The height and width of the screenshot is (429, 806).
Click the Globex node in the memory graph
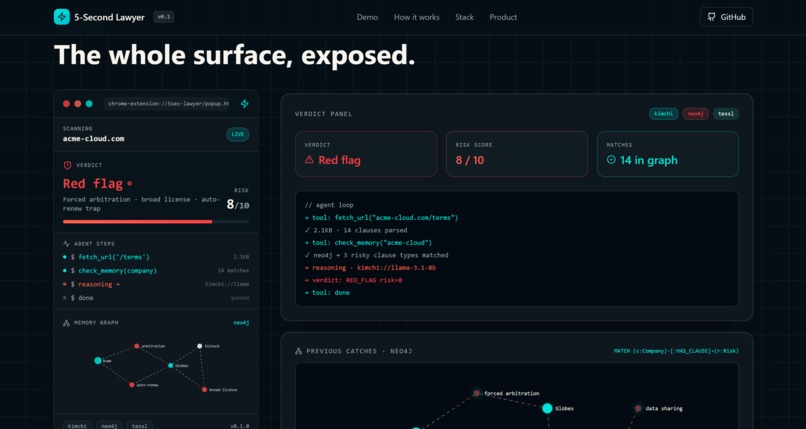(x=171, y=366)
